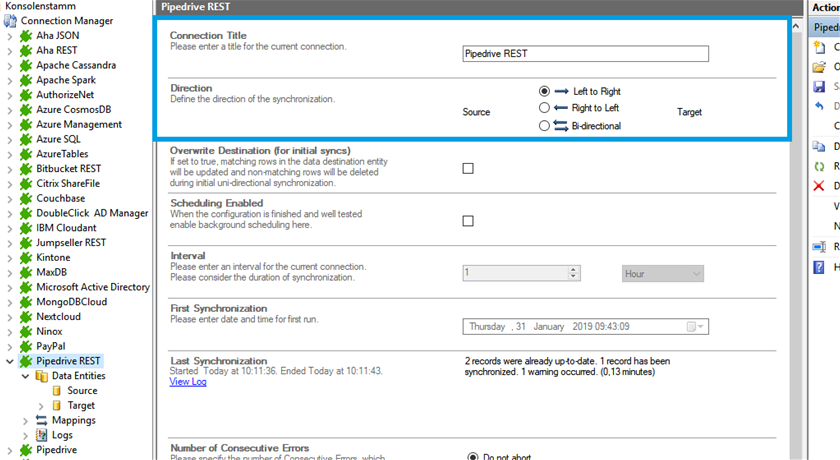This screenshot has height=460, width=840.
Task: Click the red X delete icon in Actions
Action: 820,186
